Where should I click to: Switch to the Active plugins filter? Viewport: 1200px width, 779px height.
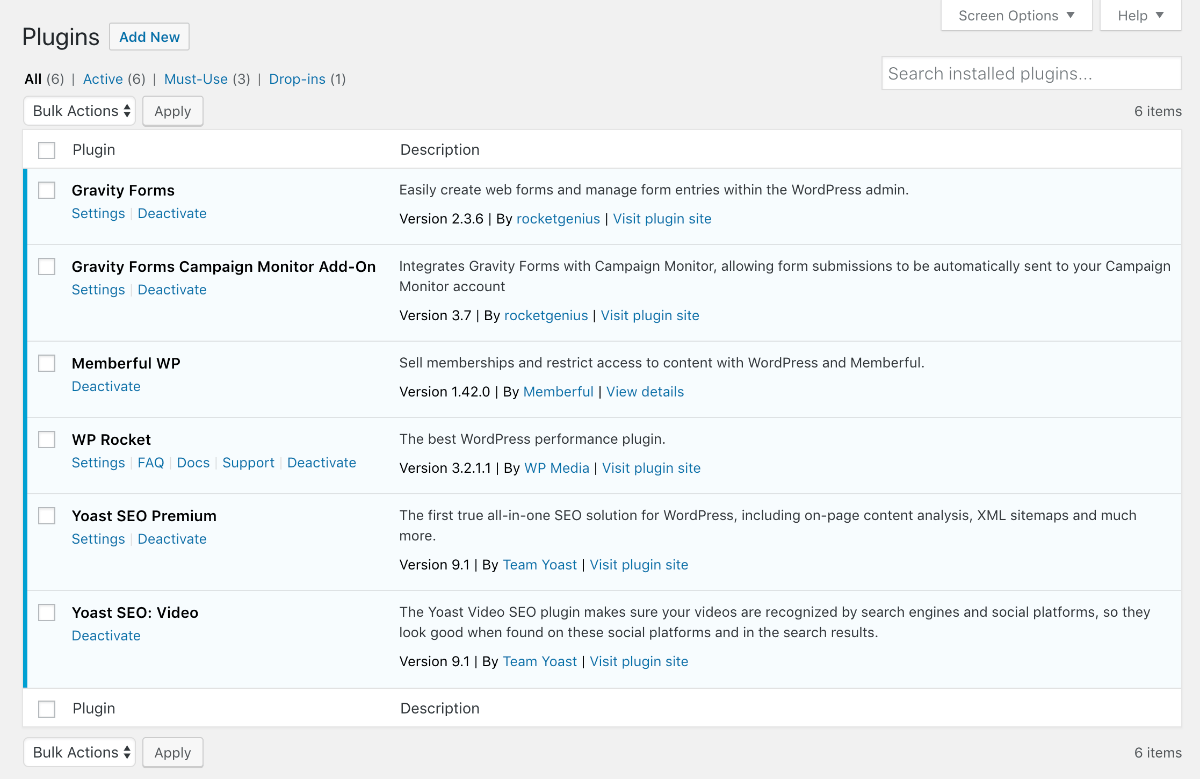pos(102,79)
